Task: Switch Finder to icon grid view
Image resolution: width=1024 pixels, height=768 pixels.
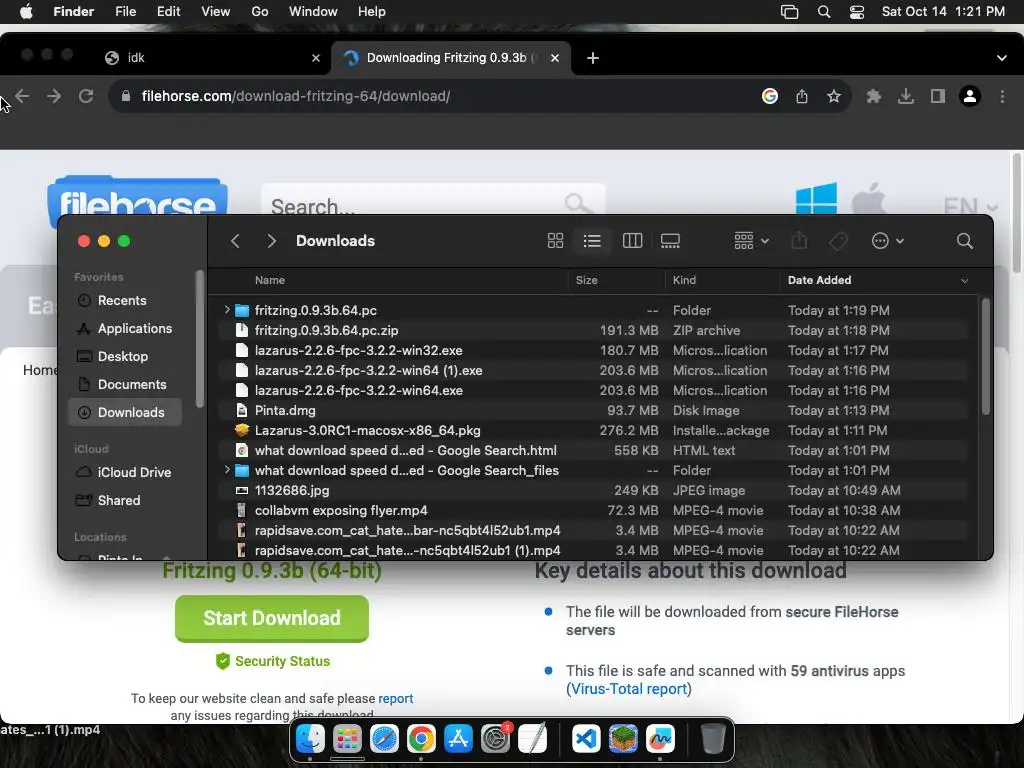Action: click(x=555, y=241)
